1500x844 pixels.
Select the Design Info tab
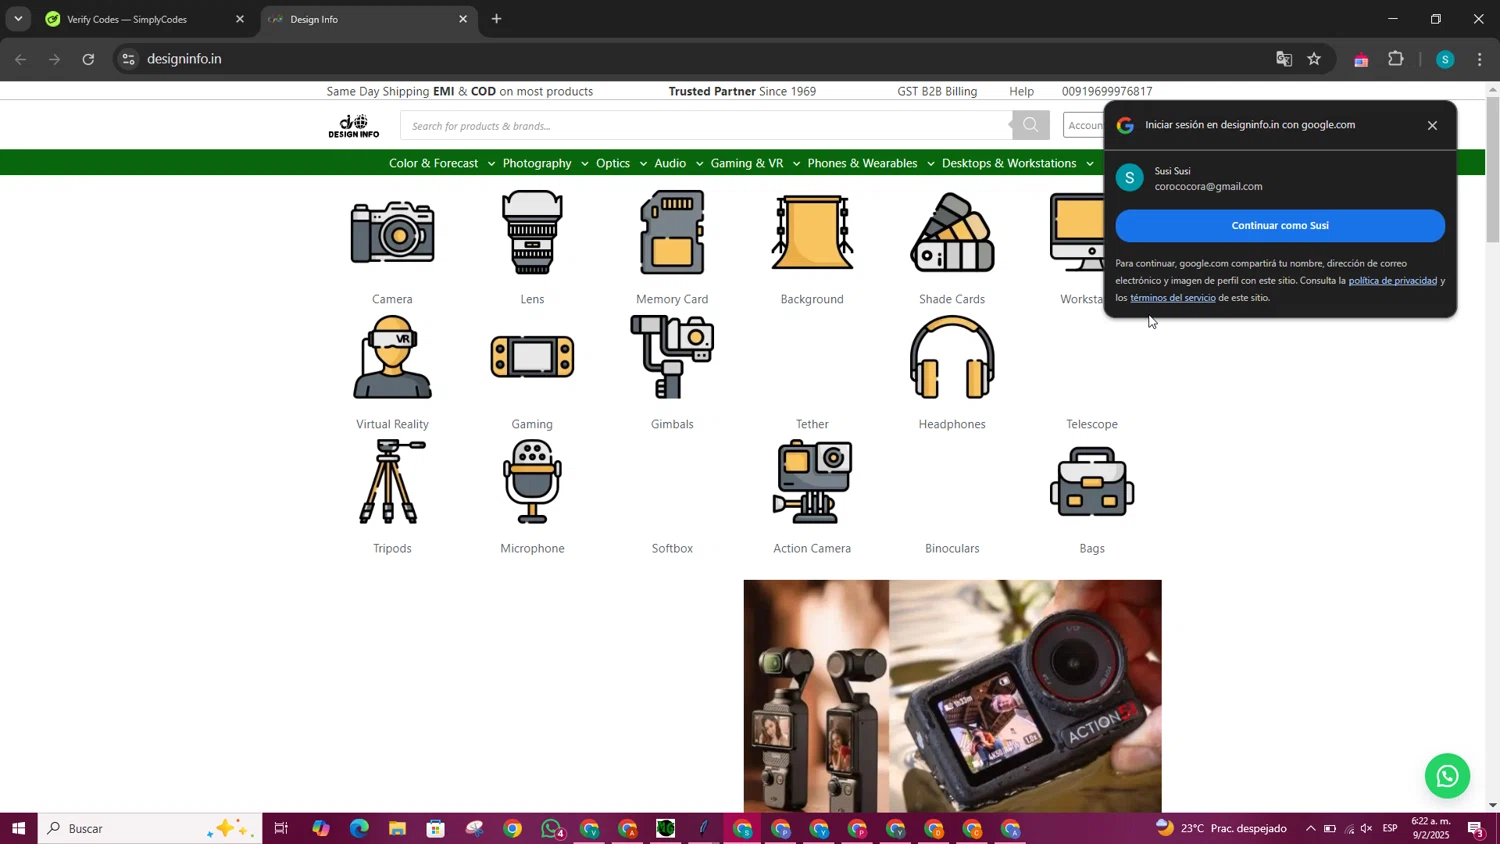point(368,19)
